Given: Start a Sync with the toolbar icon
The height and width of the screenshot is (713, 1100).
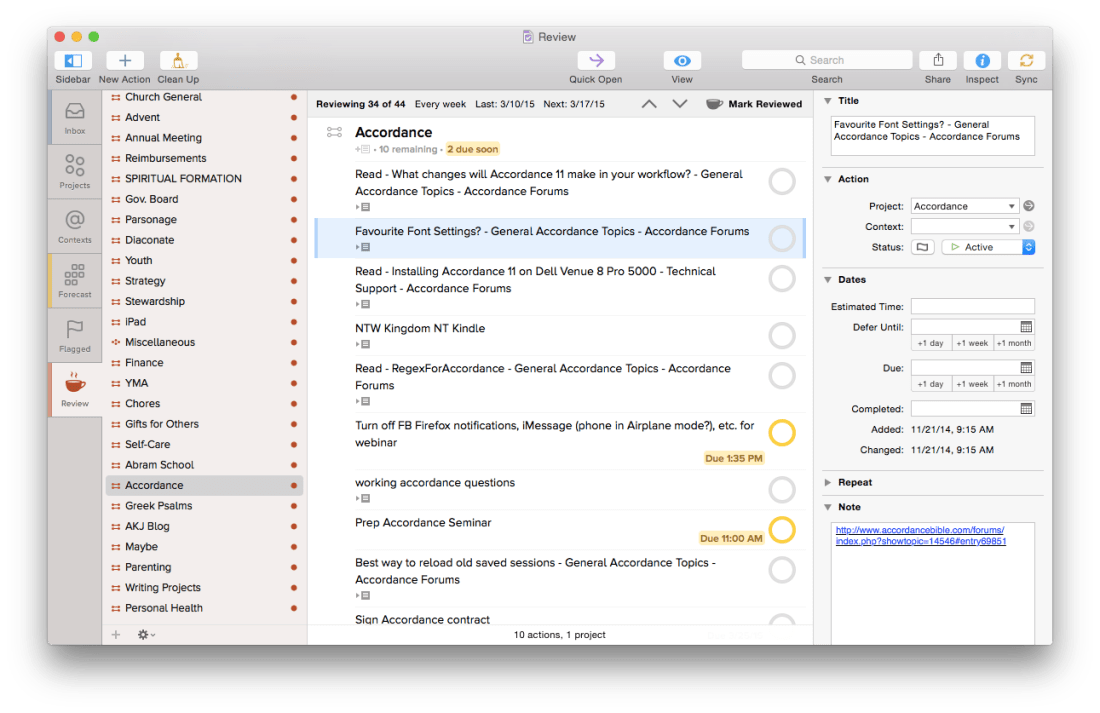Looking at the screenshot, I should pyautogui.click(x=1026, y=61).
